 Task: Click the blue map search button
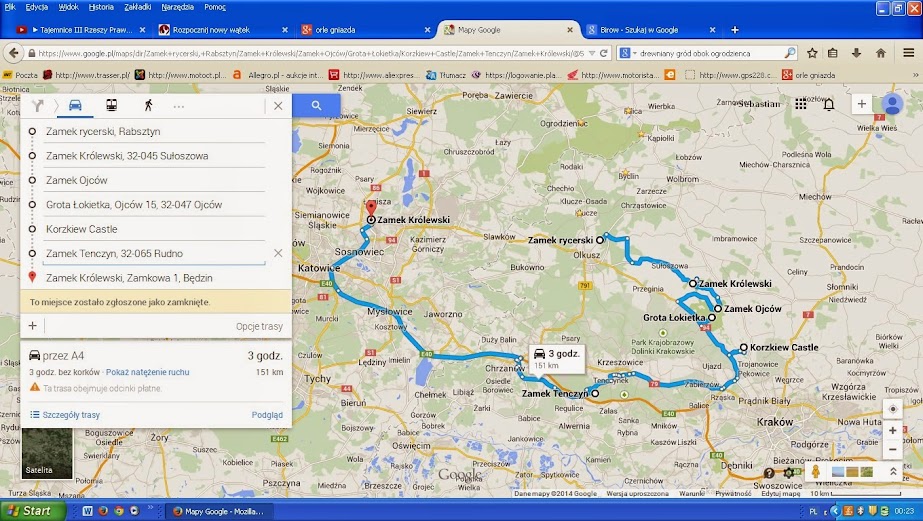coord(316,105)
